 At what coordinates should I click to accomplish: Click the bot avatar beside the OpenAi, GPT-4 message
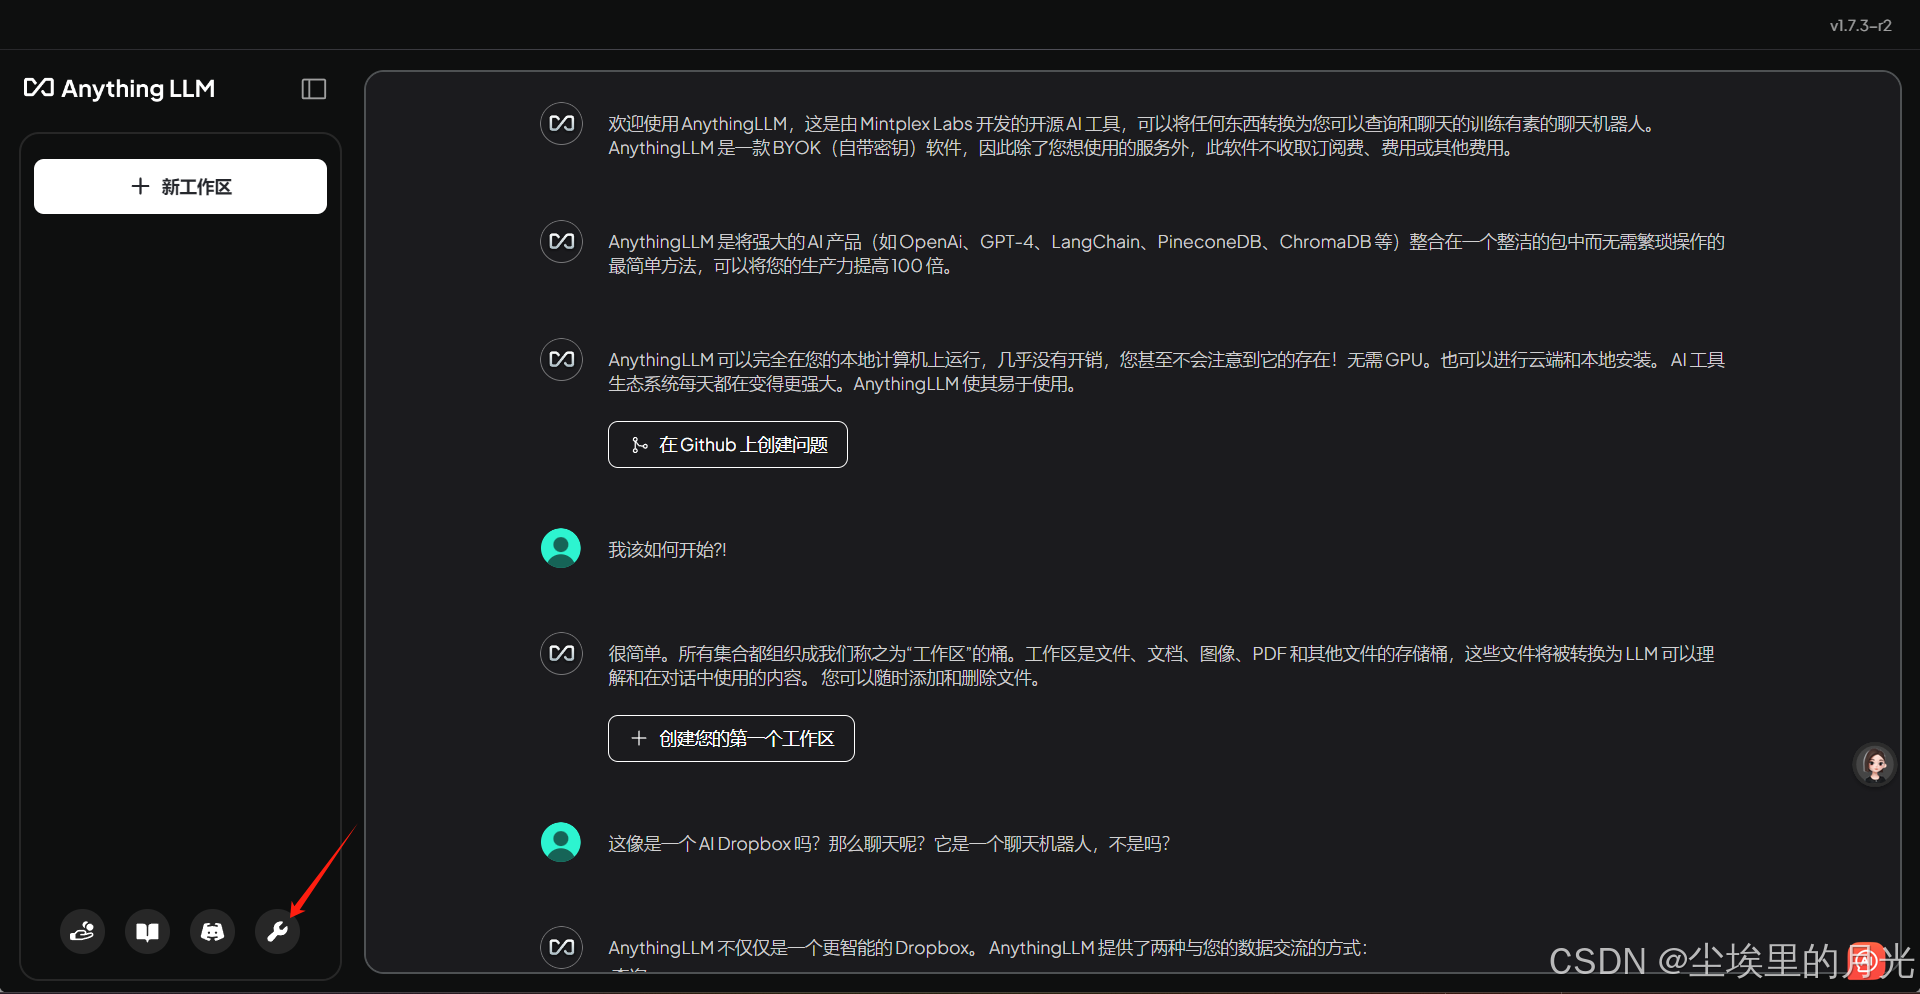562,242
